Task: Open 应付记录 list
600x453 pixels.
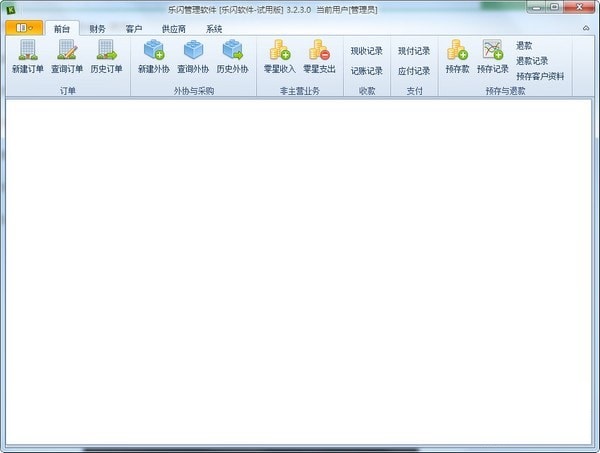Action: (x=413, y=71)
